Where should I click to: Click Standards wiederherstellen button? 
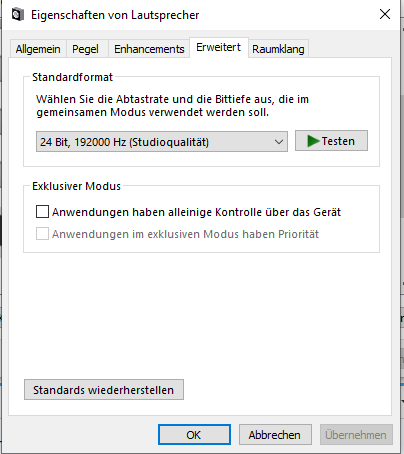pyautogui.click(x=104, y=389)
